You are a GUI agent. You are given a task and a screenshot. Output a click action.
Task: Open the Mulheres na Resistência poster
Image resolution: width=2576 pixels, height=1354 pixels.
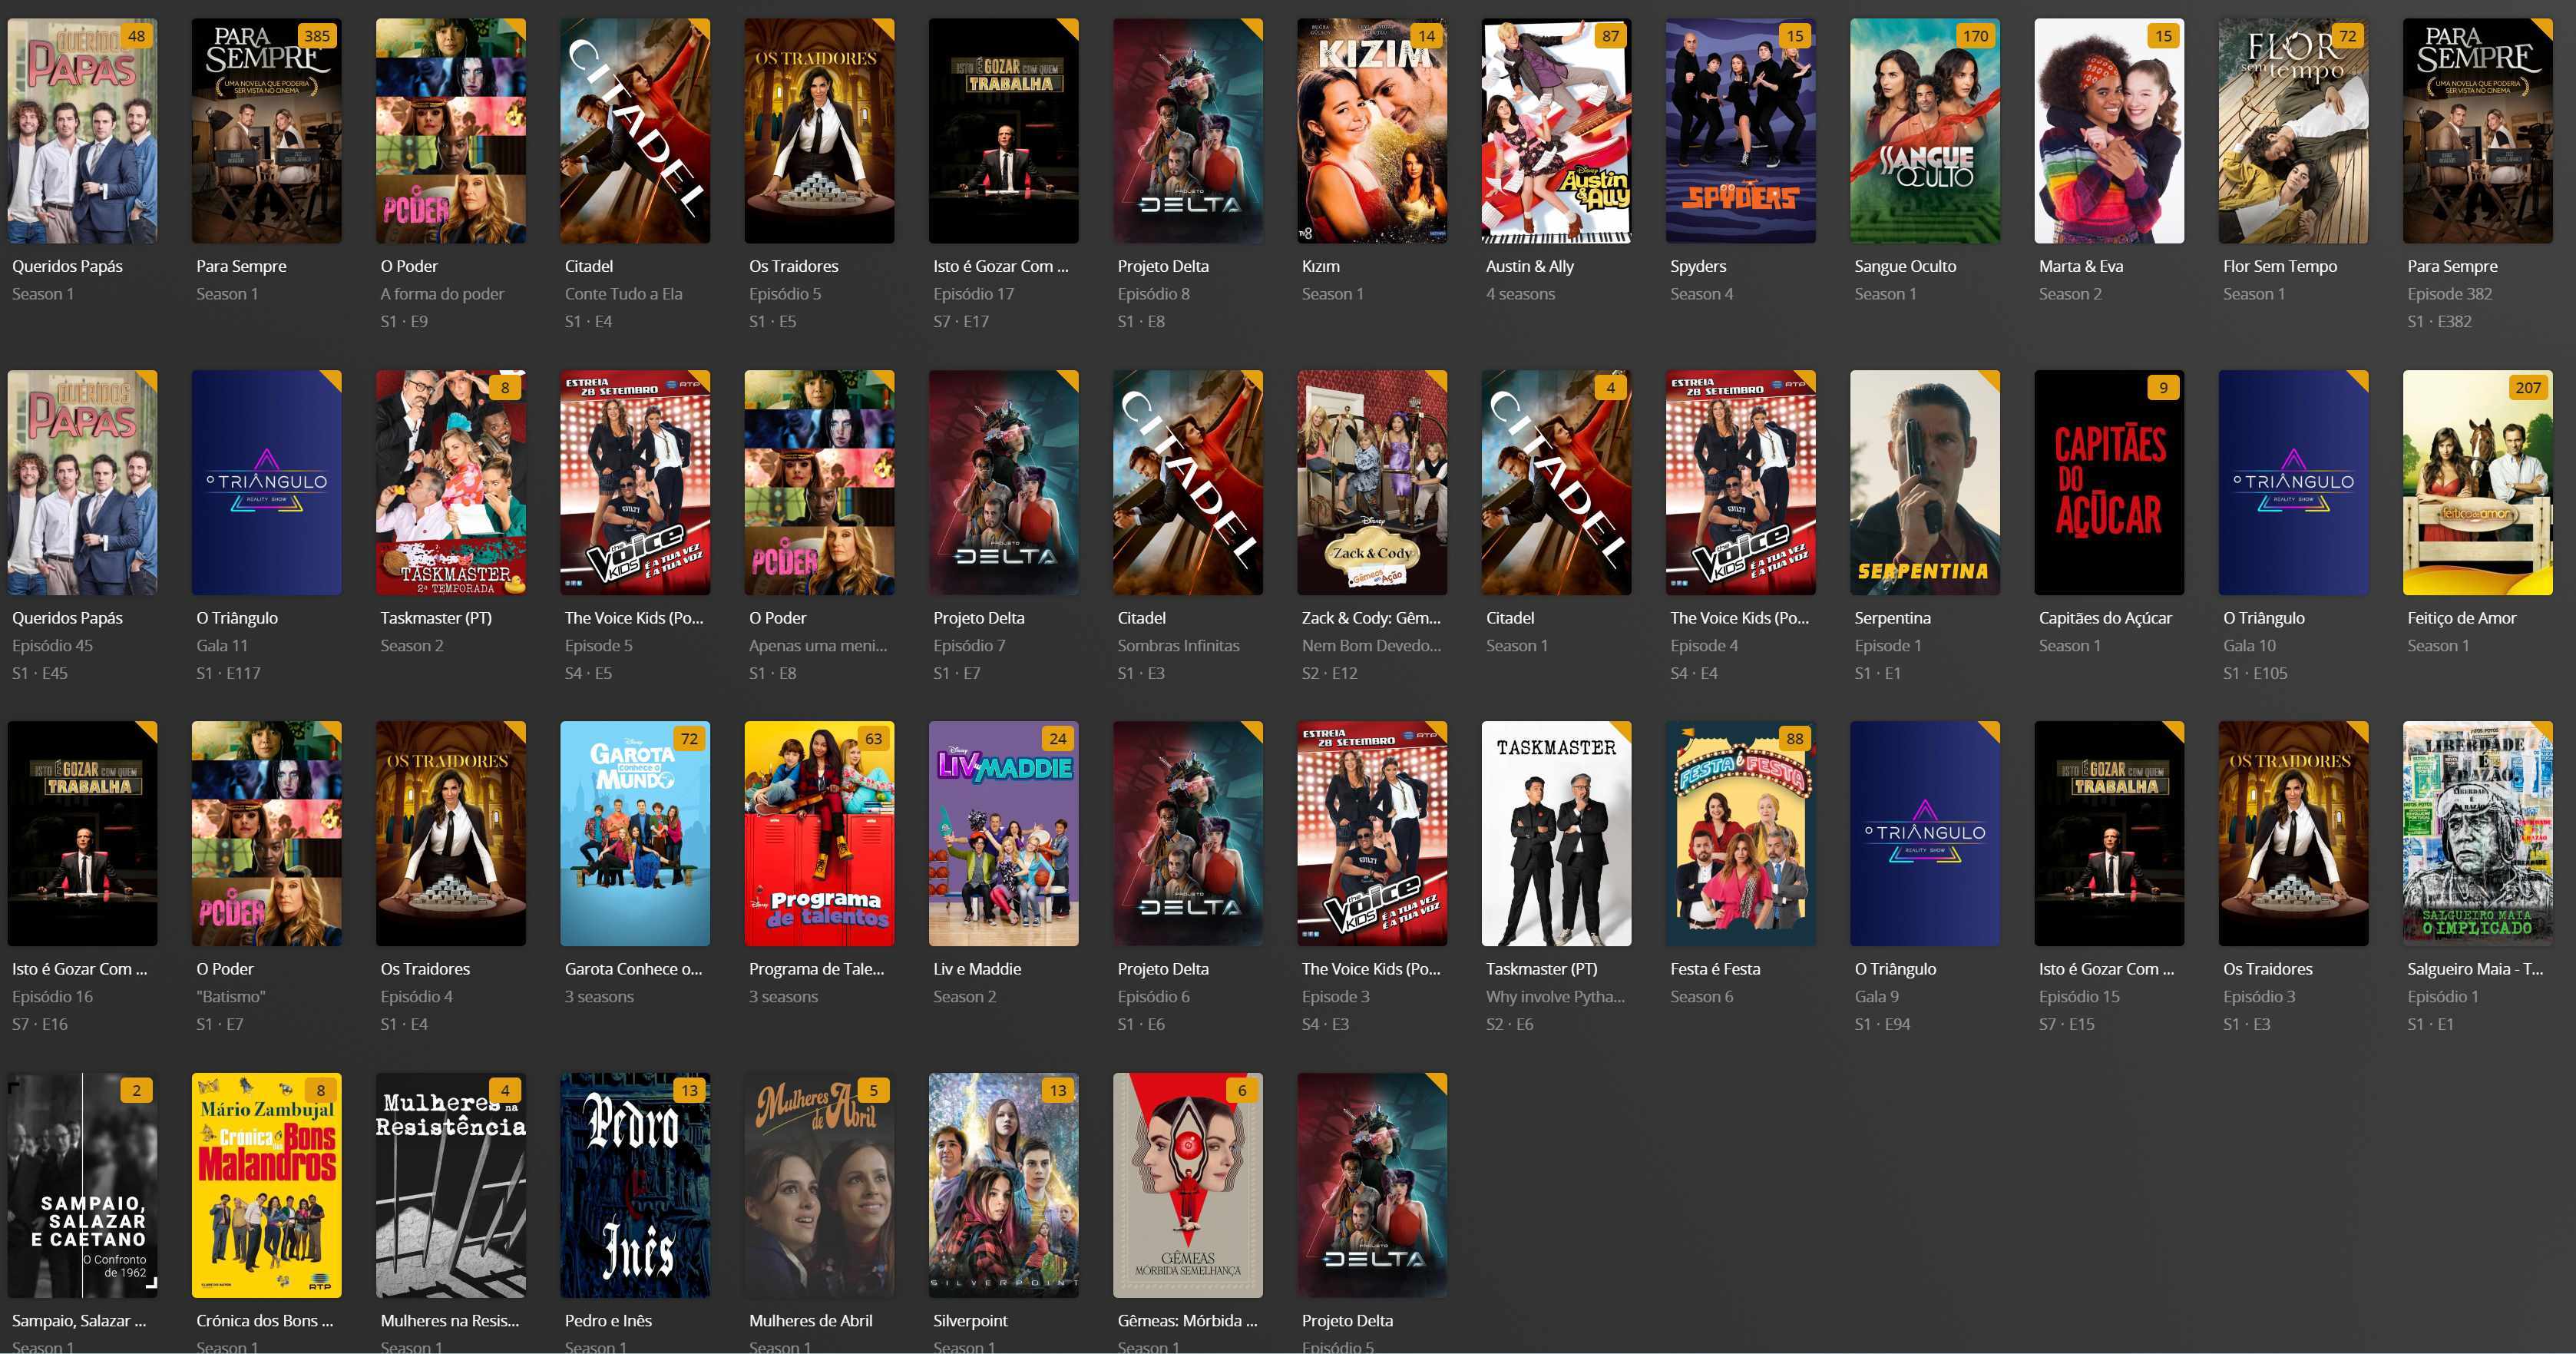450,1186
